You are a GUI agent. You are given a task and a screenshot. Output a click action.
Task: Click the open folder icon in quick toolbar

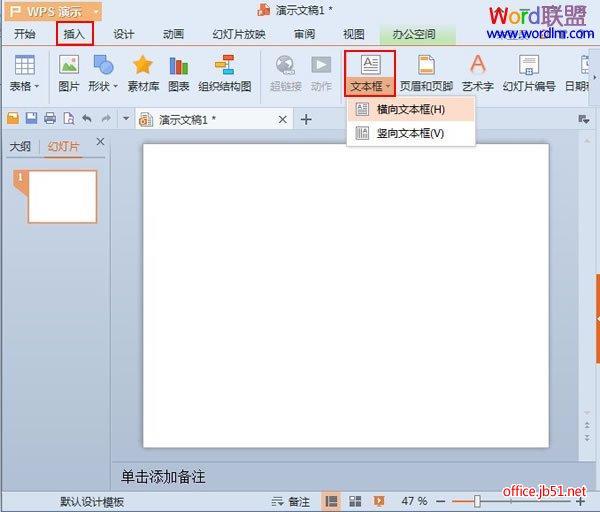(13, 118)
